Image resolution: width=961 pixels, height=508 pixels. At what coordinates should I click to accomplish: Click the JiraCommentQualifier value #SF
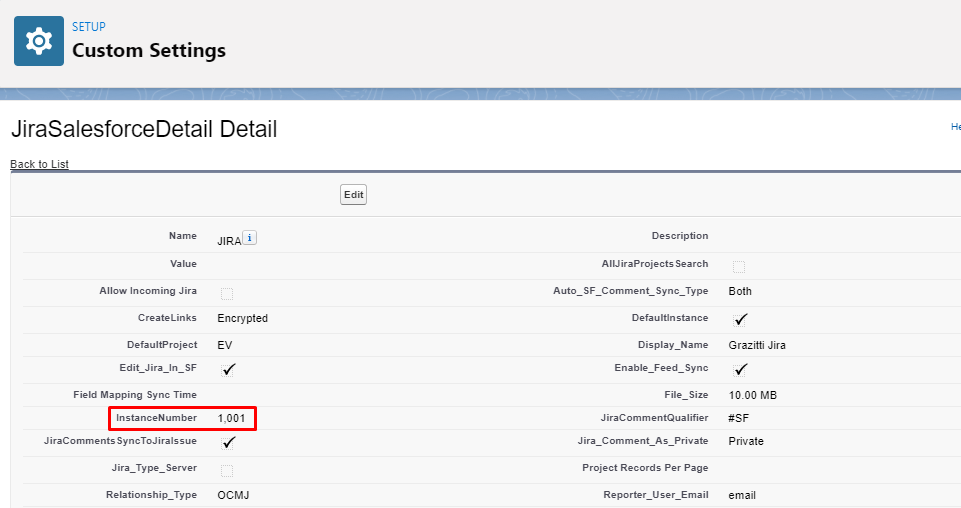click(x=739, y=419)
